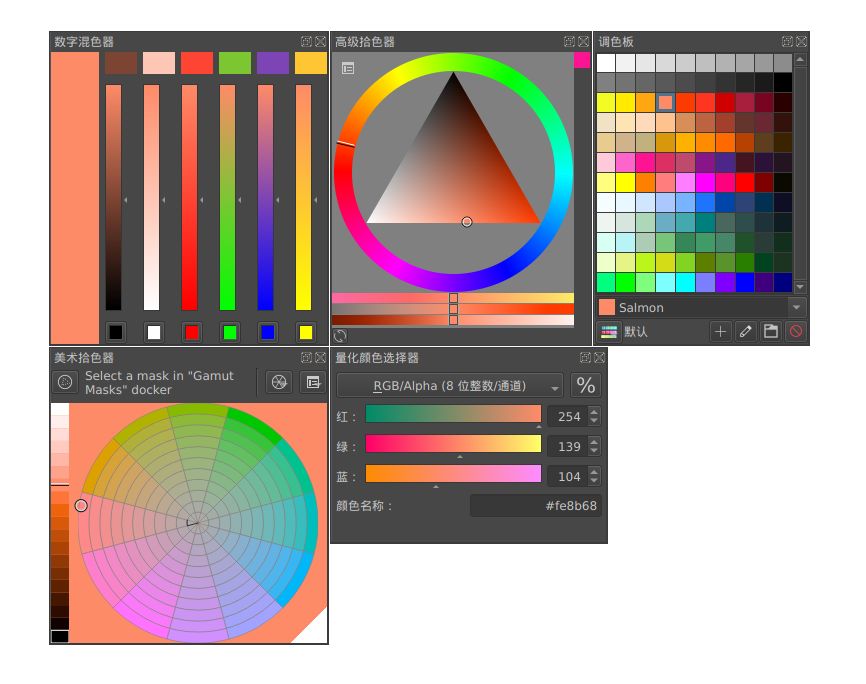
Task: Click the folder icon in palette docker
Action: click(771, 332)
